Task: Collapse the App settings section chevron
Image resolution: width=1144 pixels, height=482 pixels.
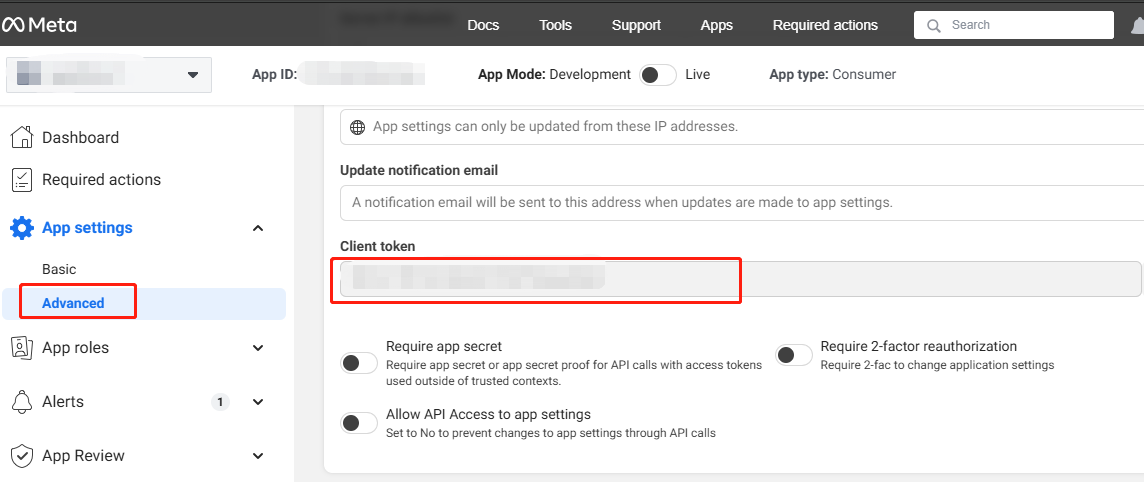Action: (x=258, y=228)
